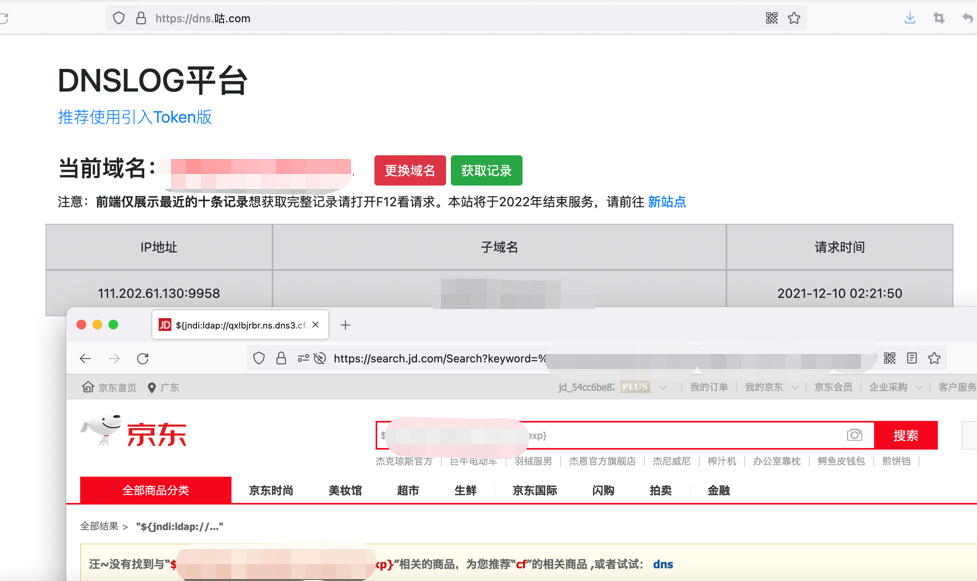The height and width of the screenshot is (581, 977).
Task: Open QR code icon in DNSLOG address bar
Action: 771,18
